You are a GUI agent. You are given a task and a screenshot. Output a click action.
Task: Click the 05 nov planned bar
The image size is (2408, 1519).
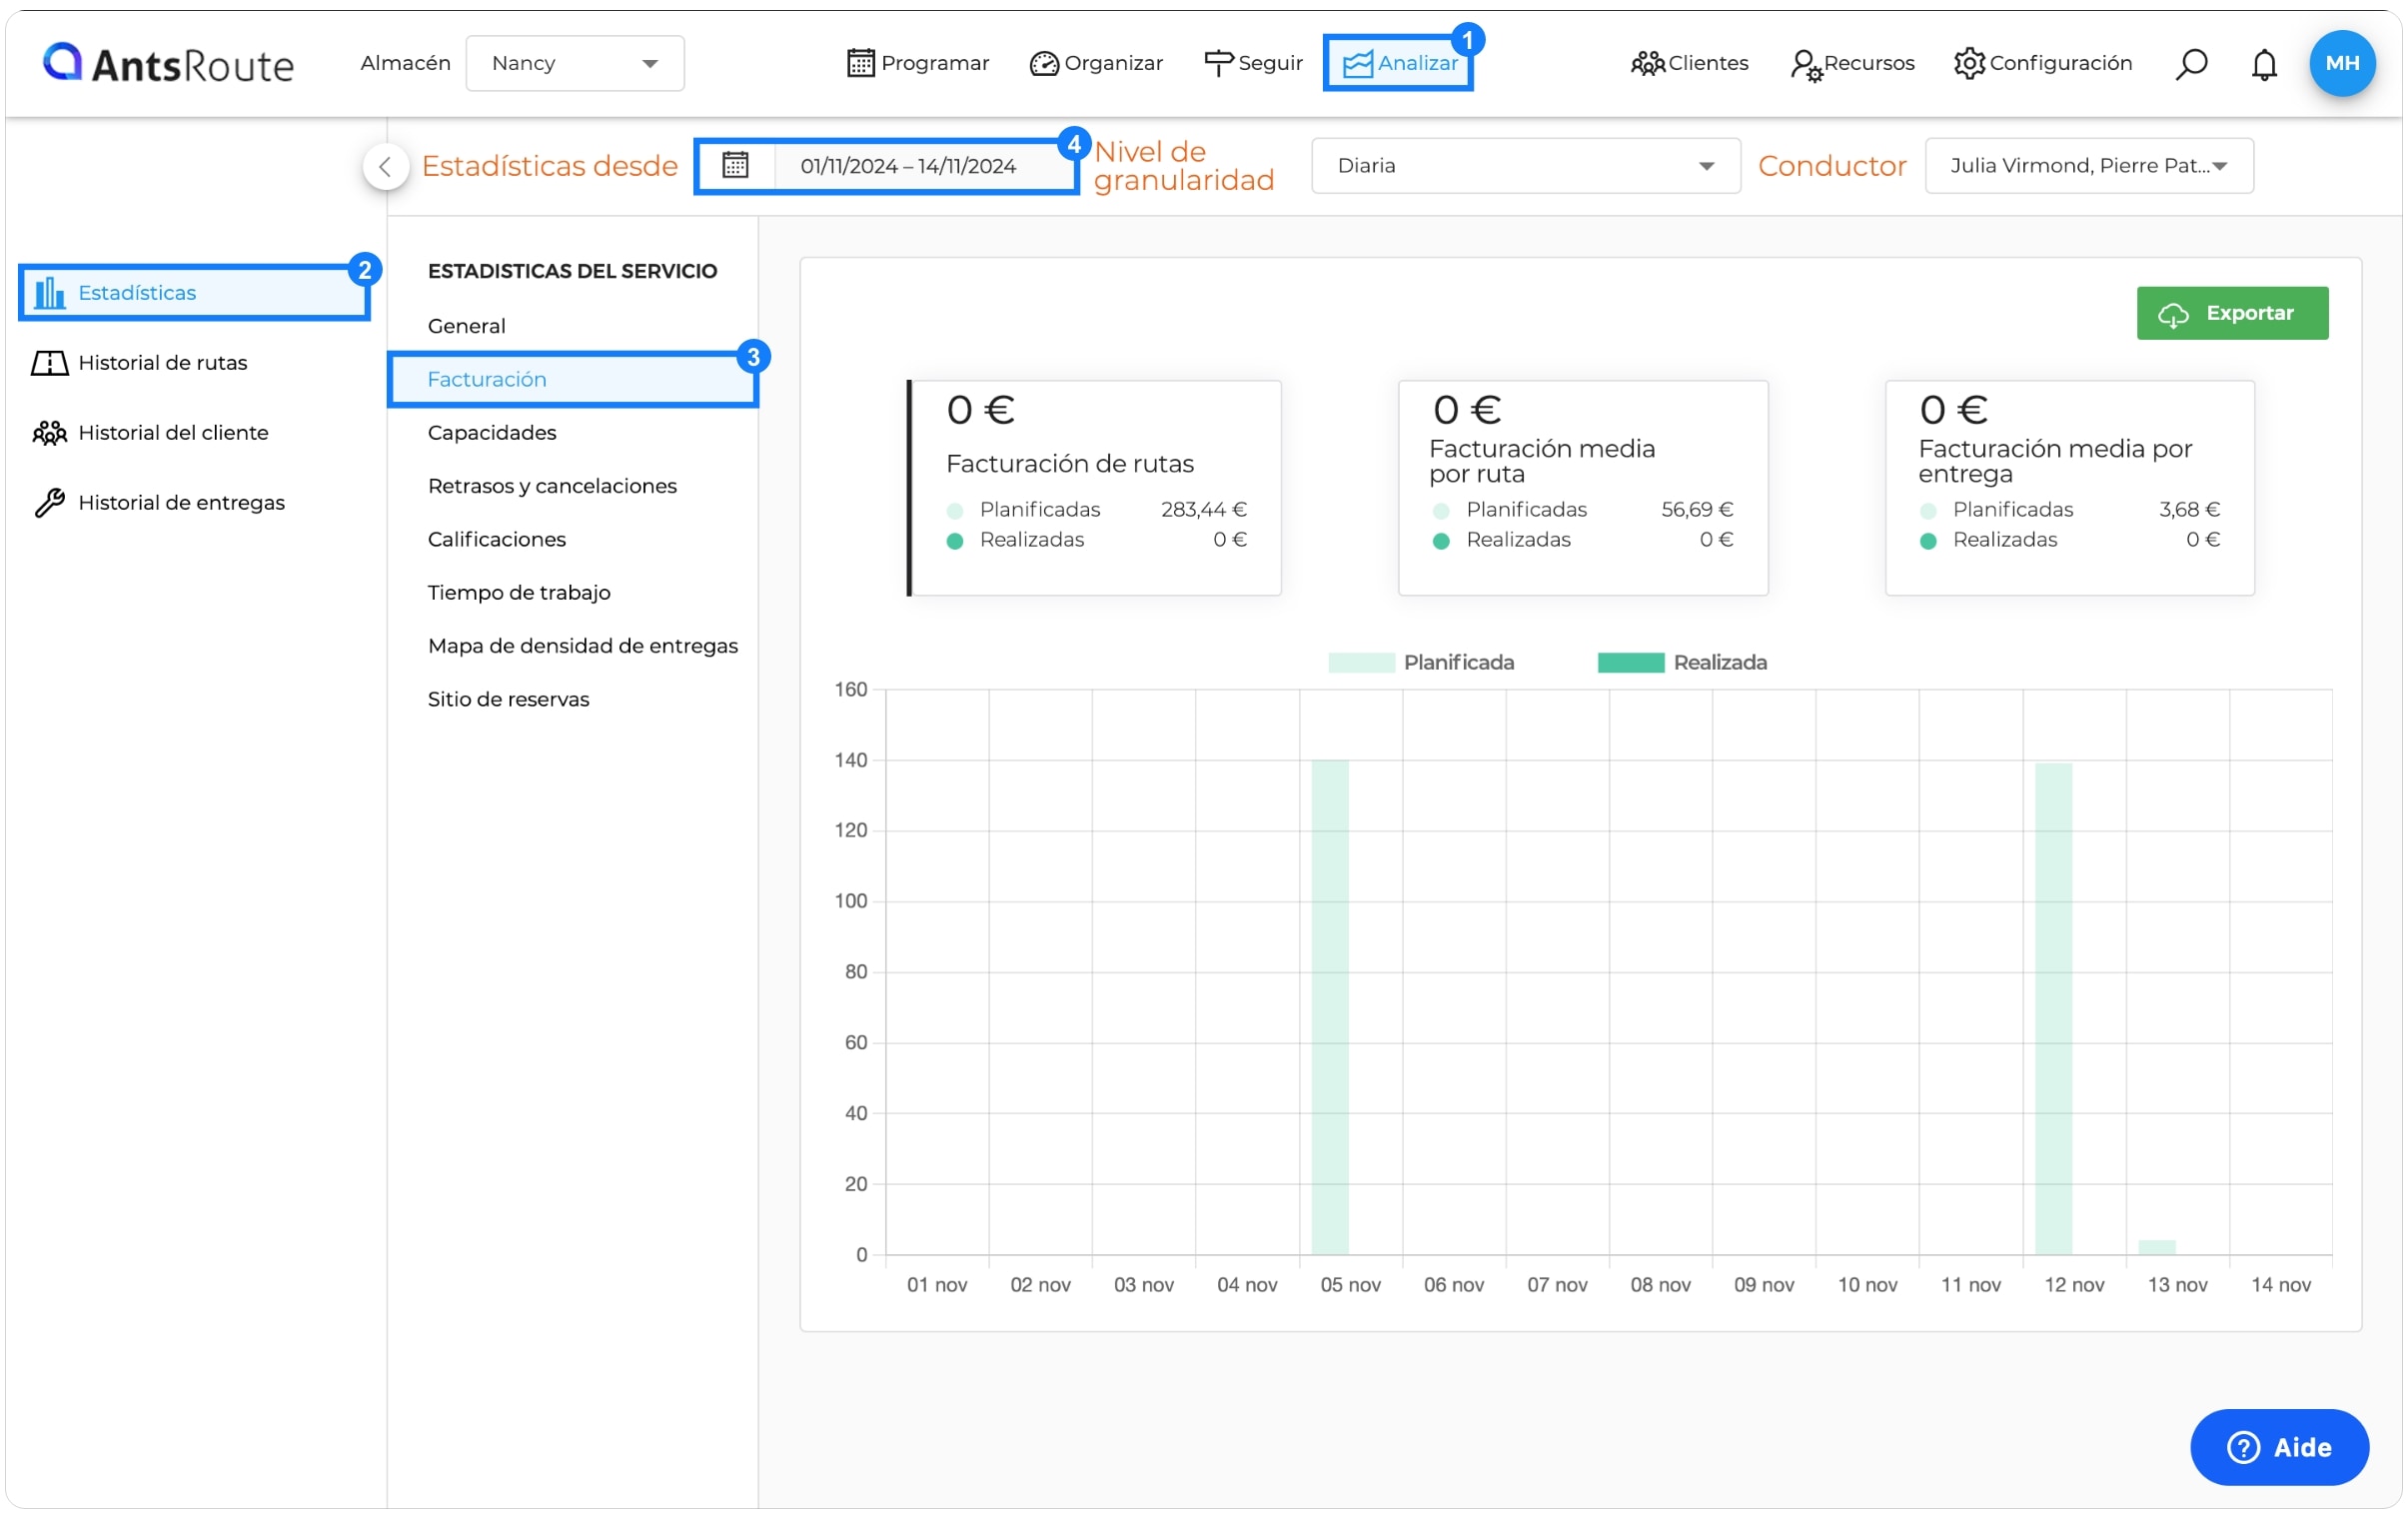point(1330,1007)
